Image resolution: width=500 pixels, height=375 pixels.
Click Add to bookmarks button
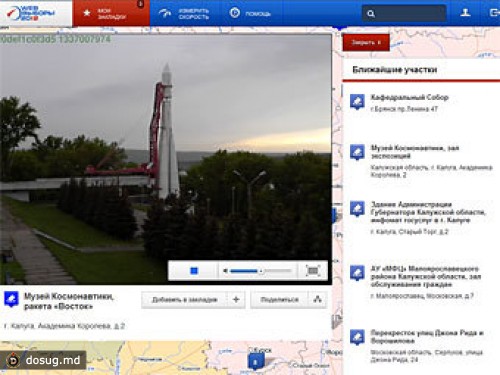pos(184,300)
